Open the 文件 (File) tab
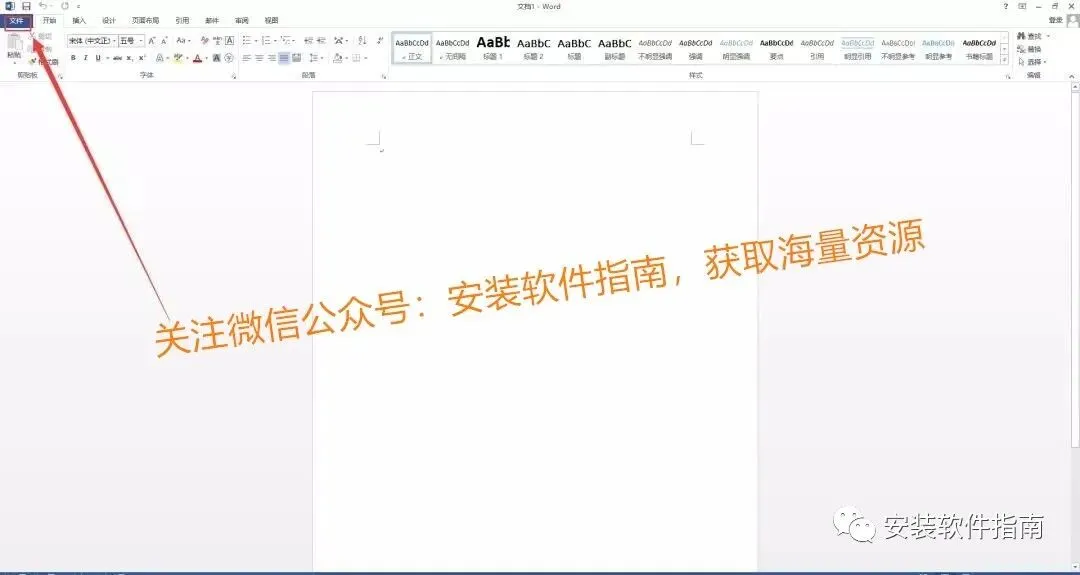The image size is (1080, 575). coord(17,21)
